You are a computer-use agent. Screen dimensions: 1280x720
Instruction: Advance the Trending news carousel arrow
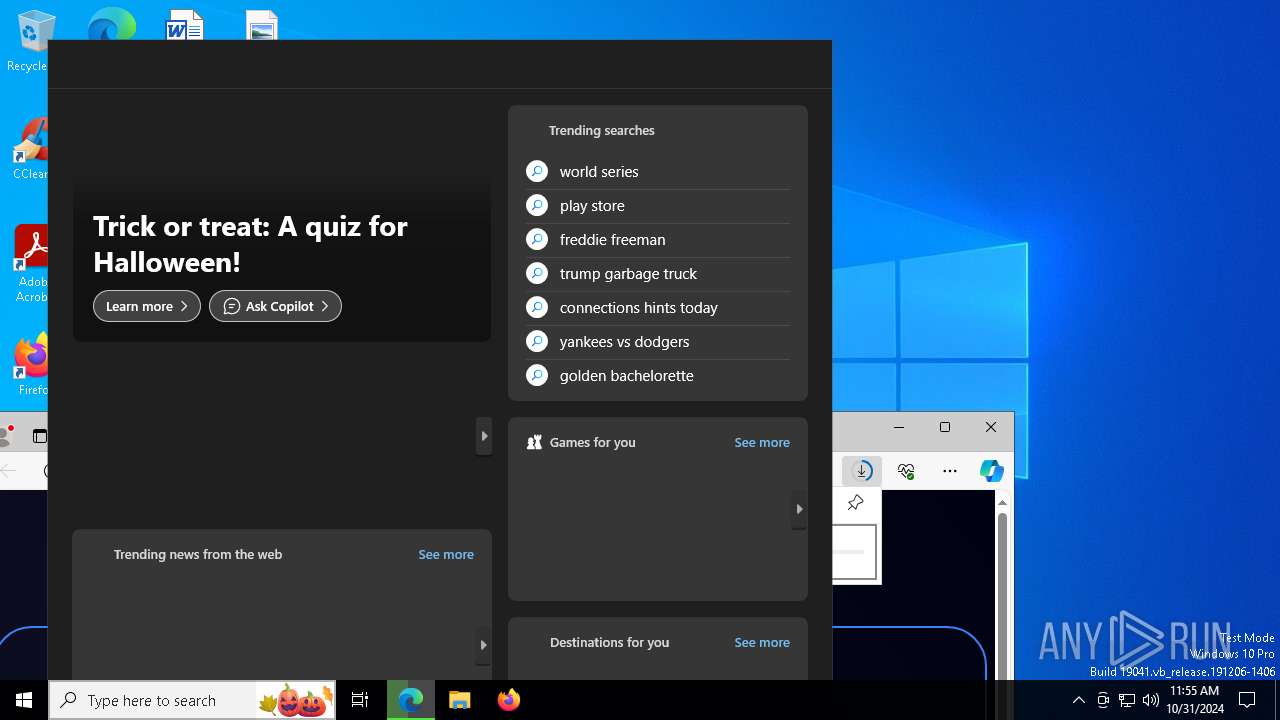tap(484, 645)
